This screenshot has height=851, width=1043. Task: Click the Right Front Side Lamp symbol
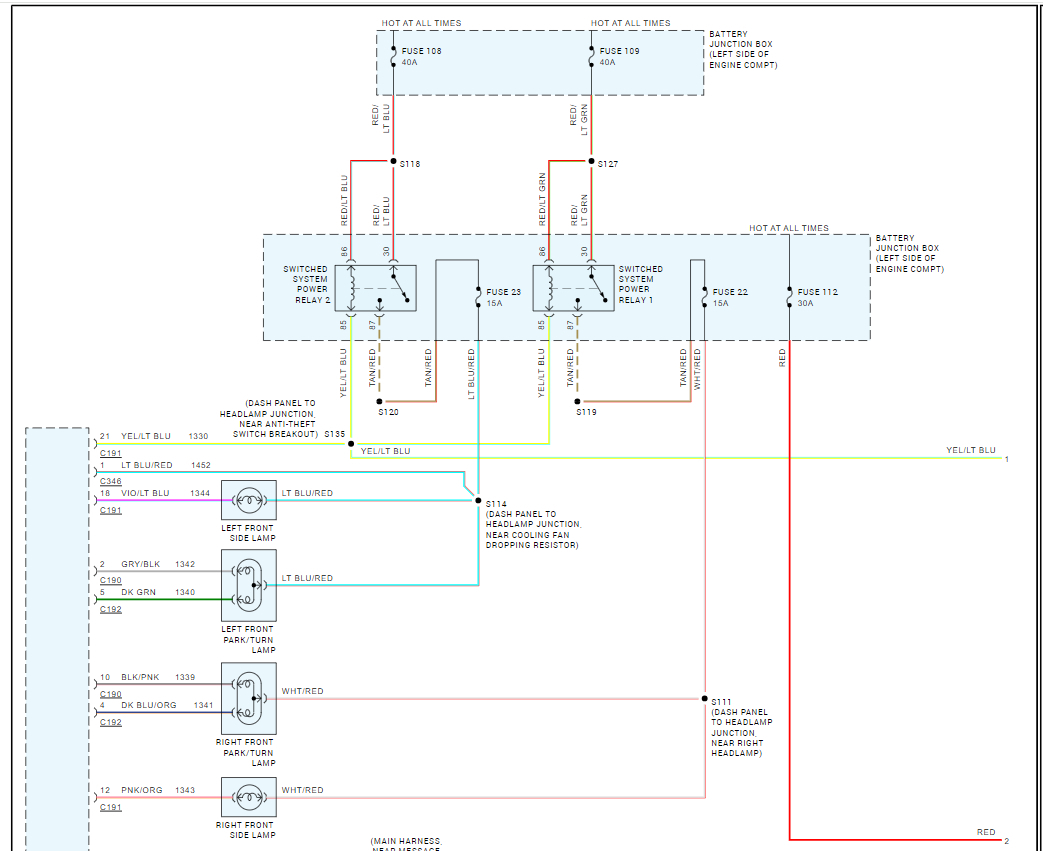click(249, 796)
